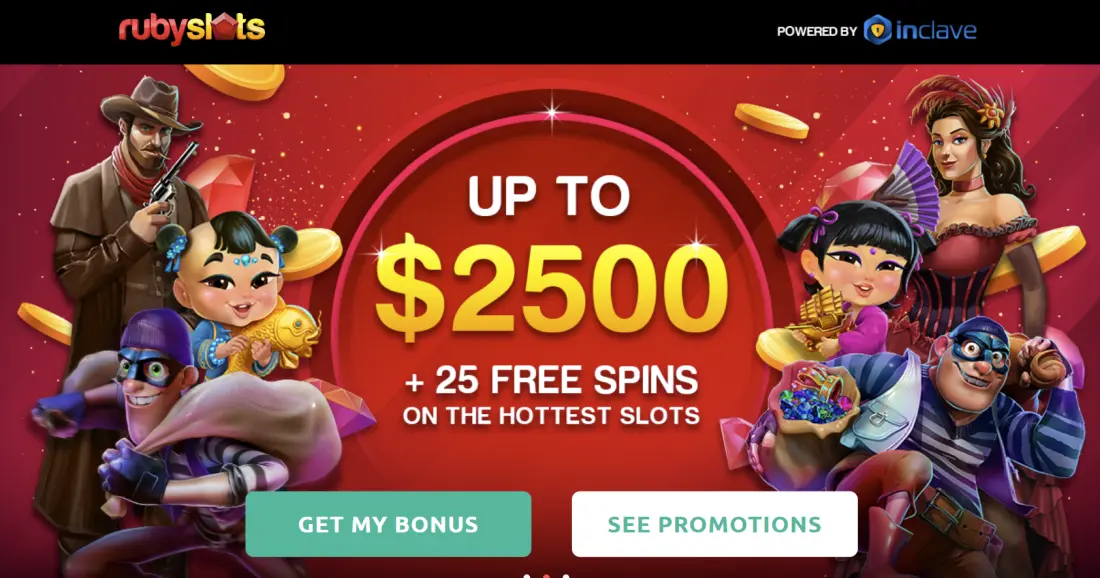
Task: Click the Inclave shield icon
Action: pos(877,30)
